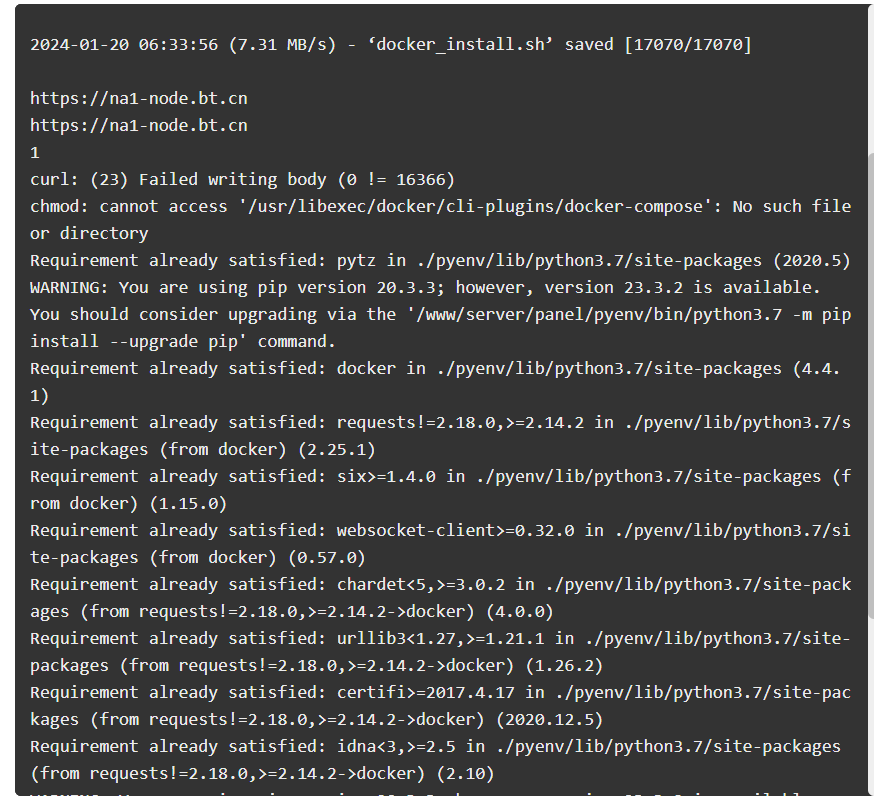
Task: Click the requests!=2.18.0 requirement line
Action: (440, 436)
